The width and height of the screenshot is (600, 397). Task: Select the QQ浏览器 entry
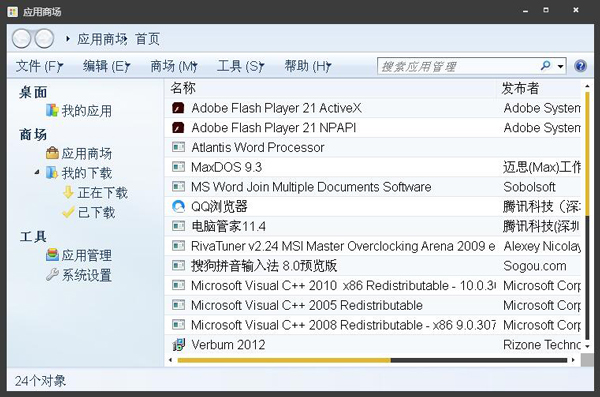(373, 207)
